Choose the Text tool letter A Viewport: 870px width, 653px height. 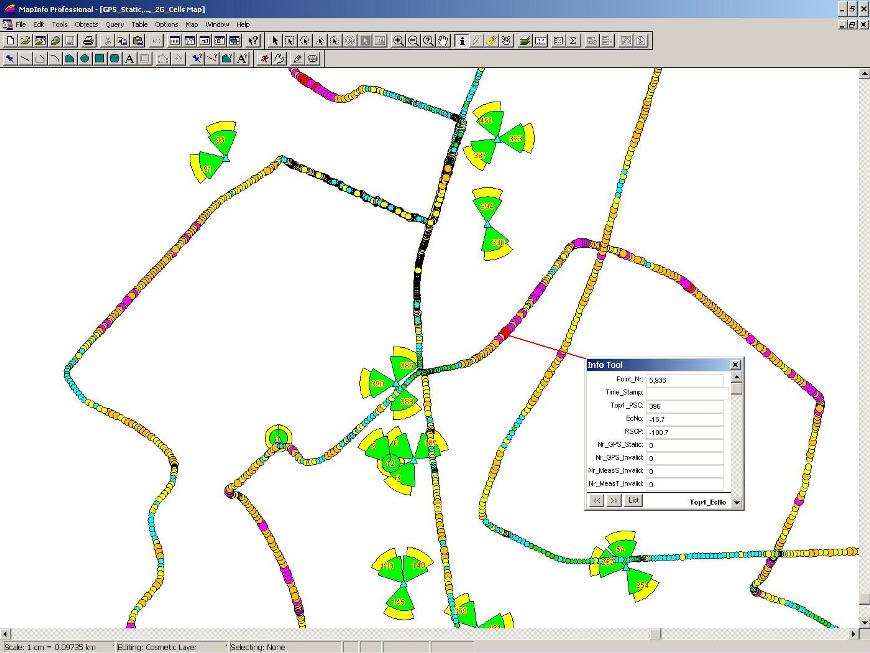[x=130, y=59]
